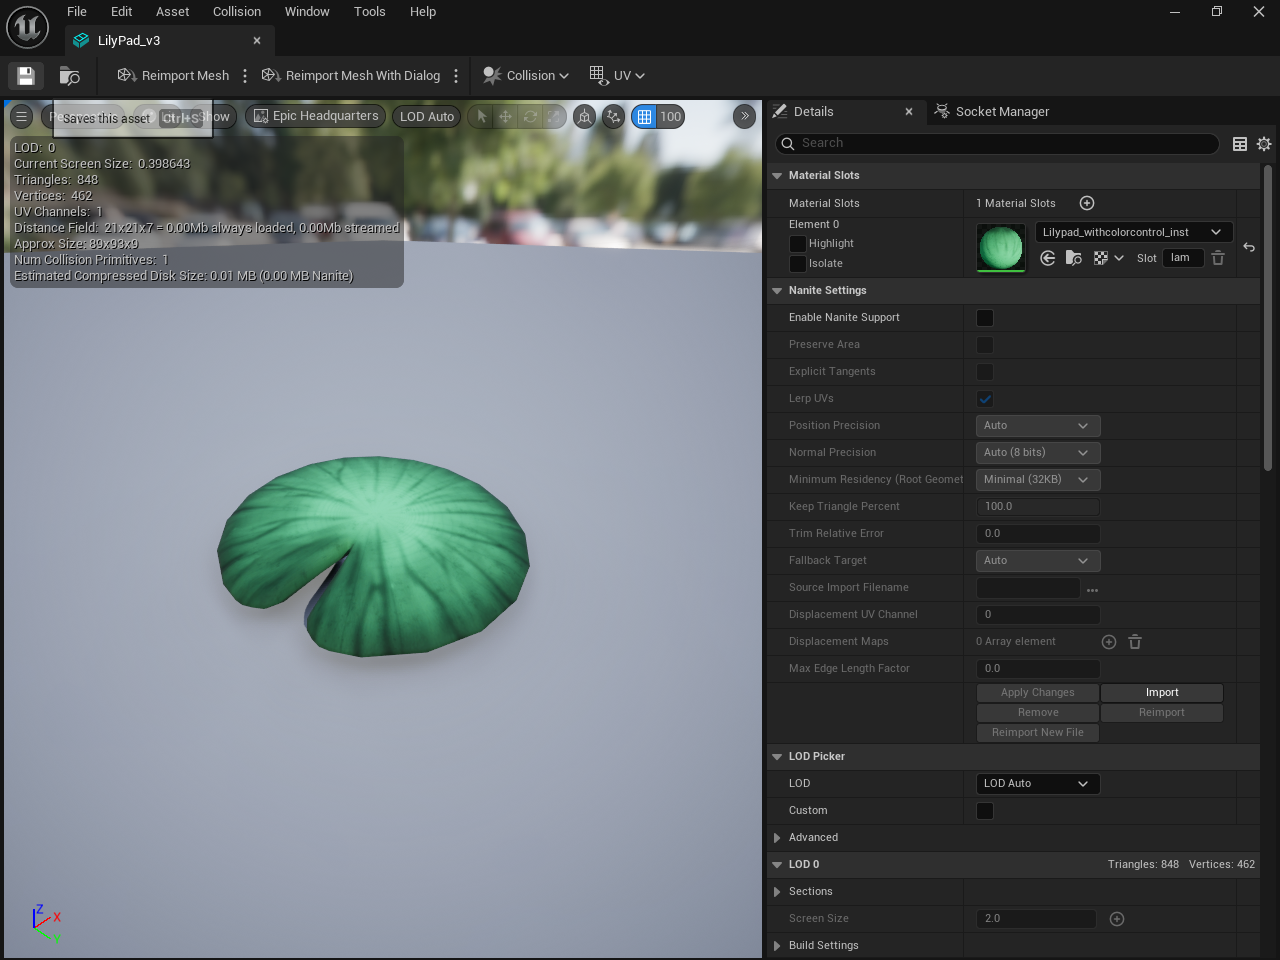Toggle LOD Picker Custom checkbox
Image resolution: width=1280 pixels, height=960 pixels.
coord(985,811)
